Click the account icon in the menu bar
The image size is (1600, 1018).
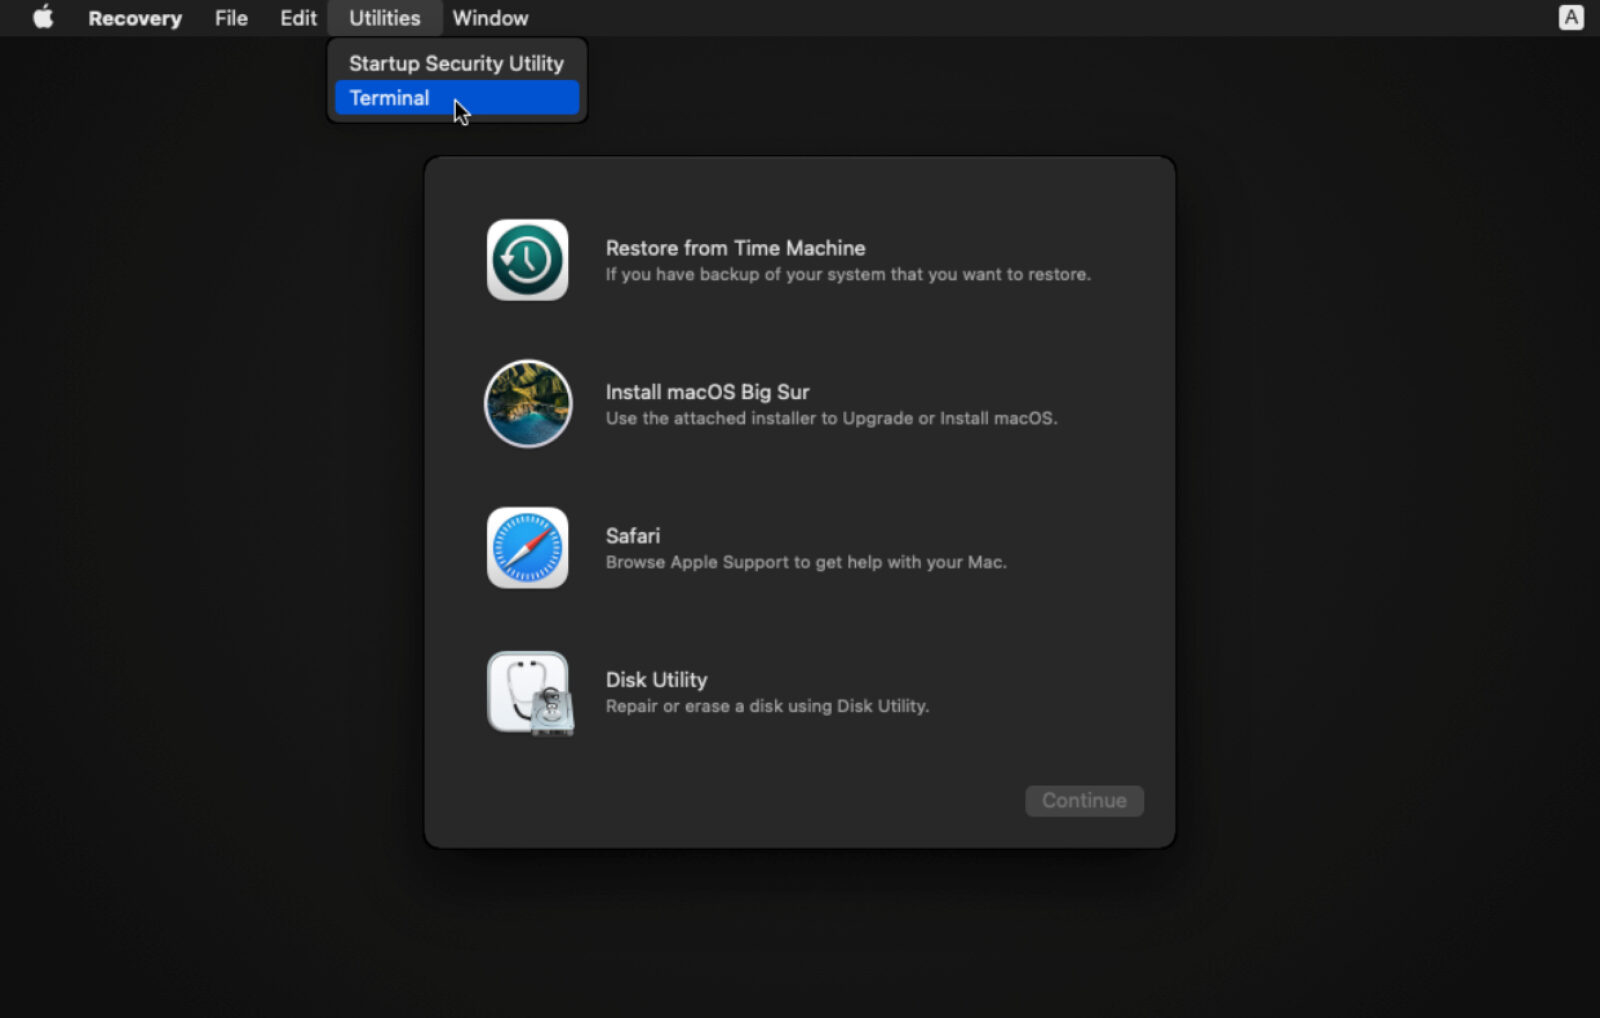point(1573,17)
